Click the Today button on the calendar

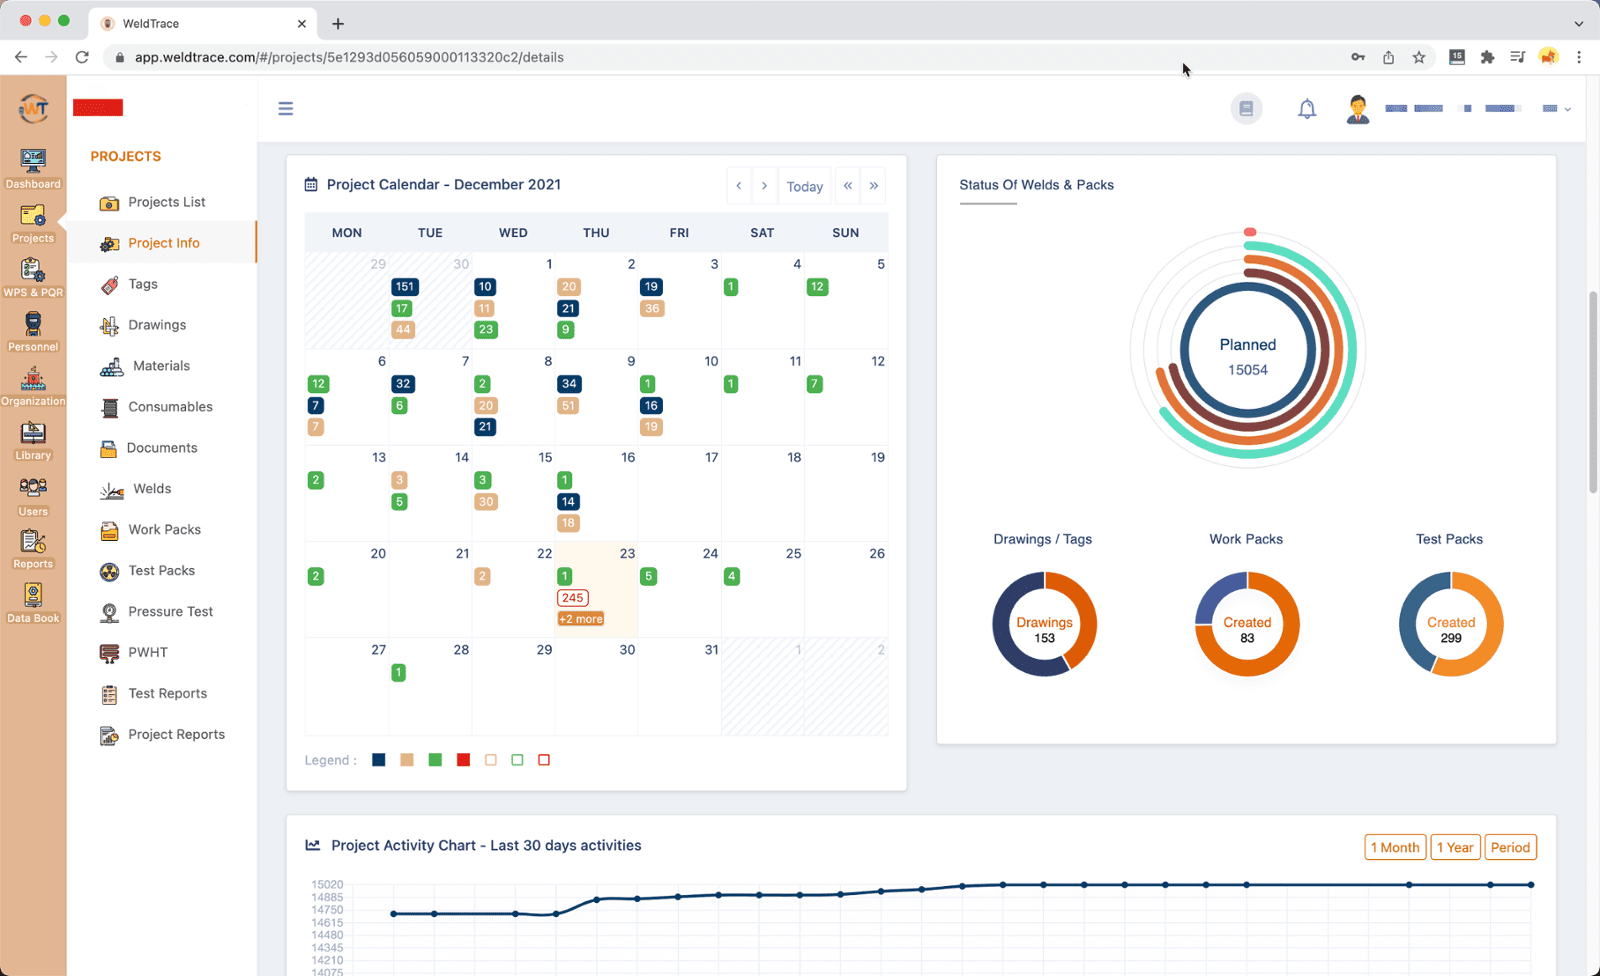point(805,186)
